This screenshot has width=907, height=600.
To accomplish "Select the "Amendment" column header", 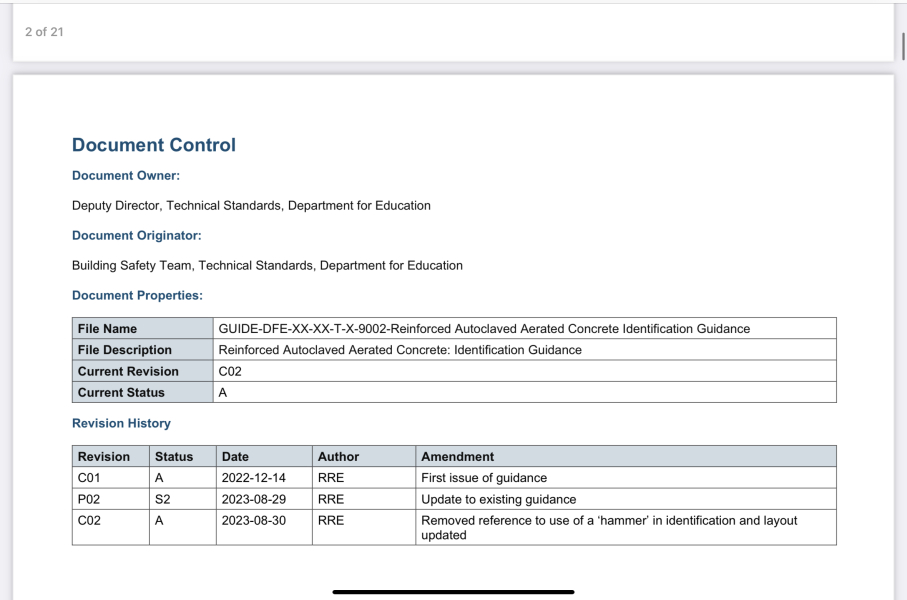I will [x=457, y=457].
